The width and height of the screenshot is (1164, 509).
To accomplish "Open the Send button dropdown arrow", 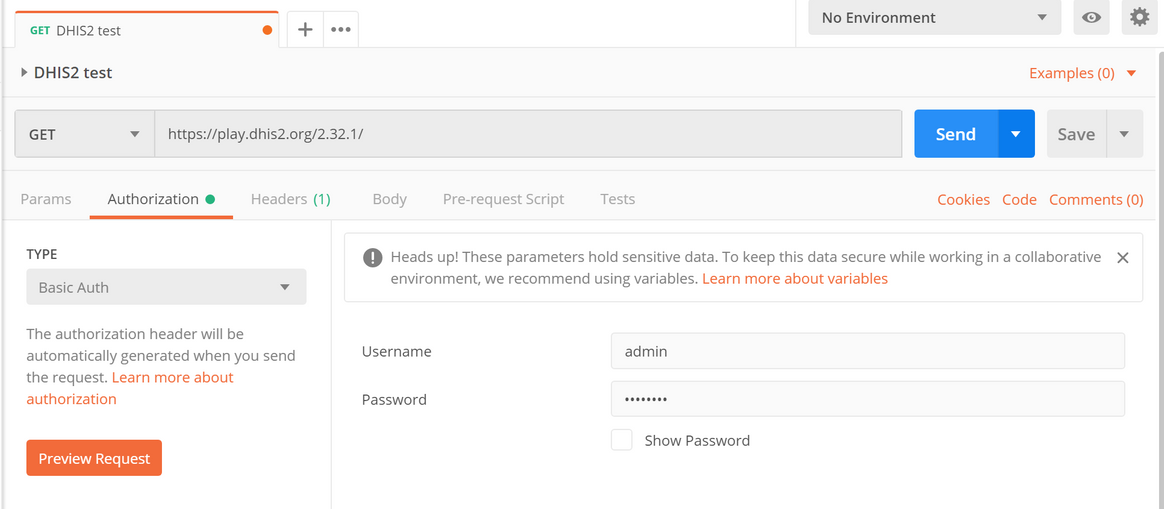I will point(1016,134).
